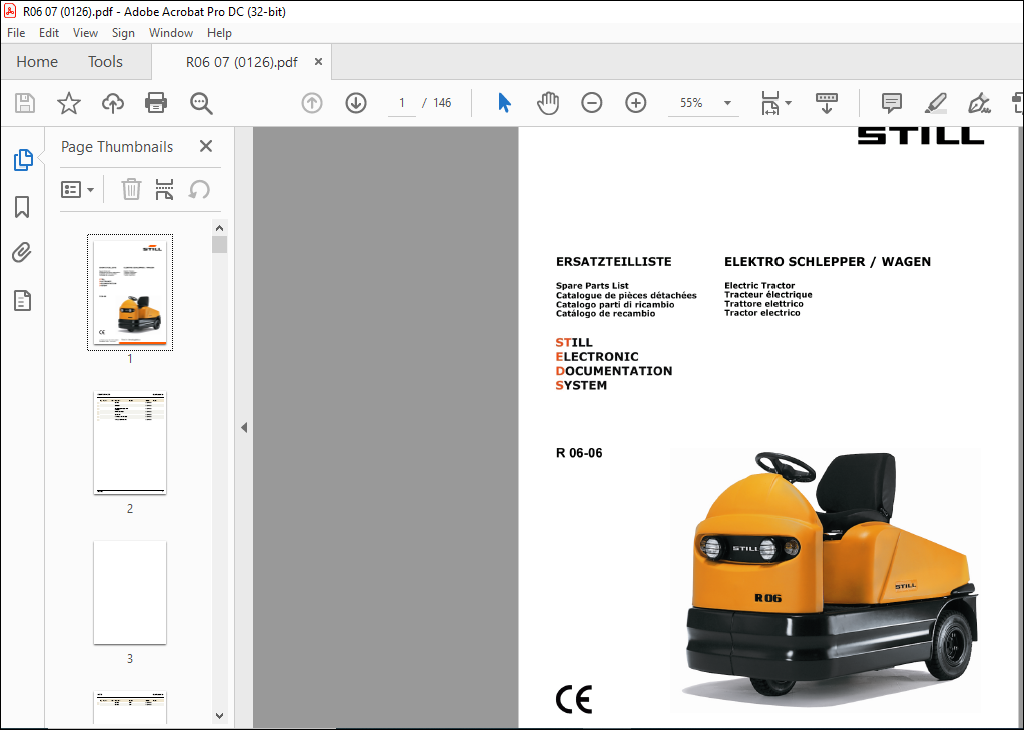
Task: Click the scrolling mode keyboard icon
Action: tap(827, 103)
